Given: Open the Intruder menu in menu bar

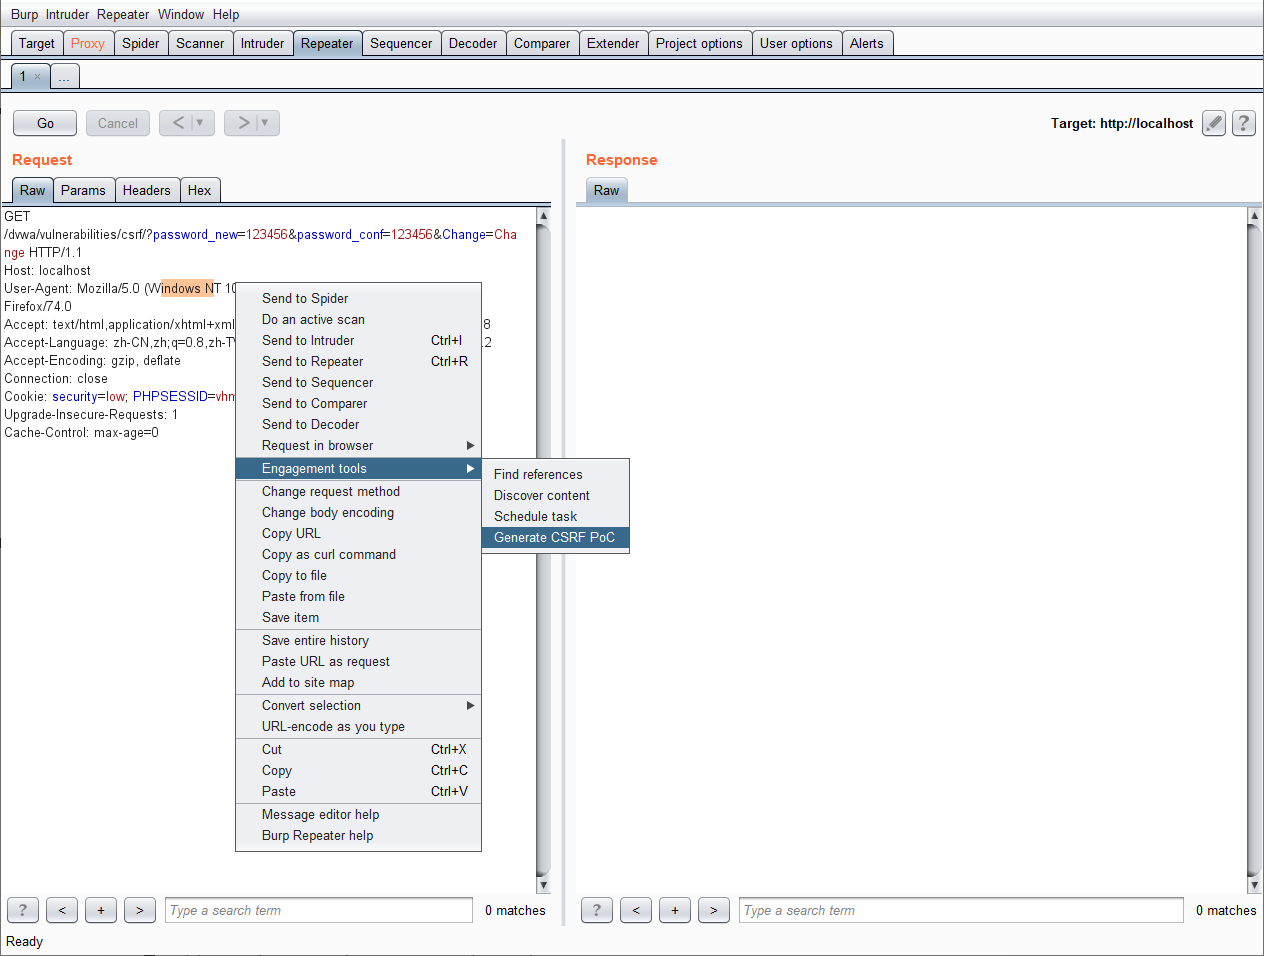Looking at the screenshot, I should 67,14.
